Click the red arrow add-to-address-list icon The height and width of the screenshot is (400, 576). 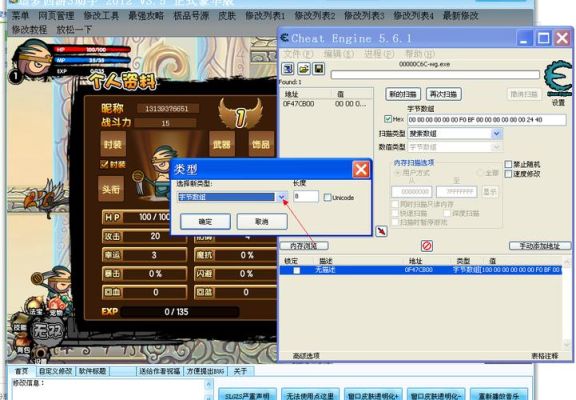382,231
